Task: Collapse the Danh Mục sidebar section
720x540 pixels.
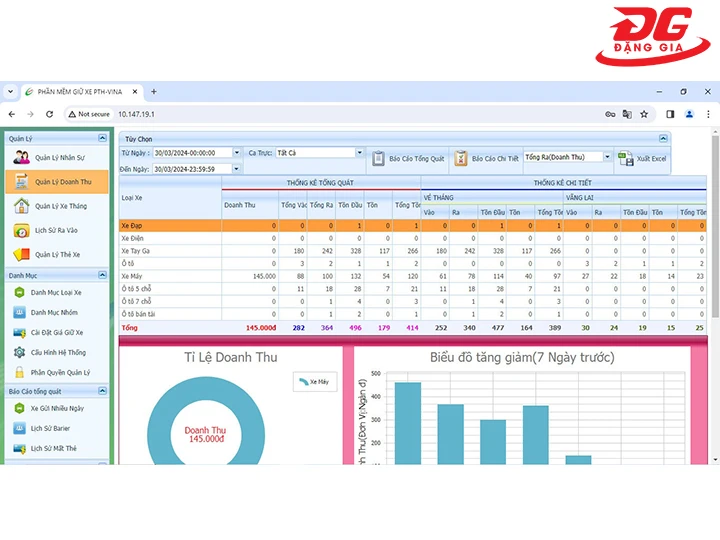Action: [x=102, y=274]
